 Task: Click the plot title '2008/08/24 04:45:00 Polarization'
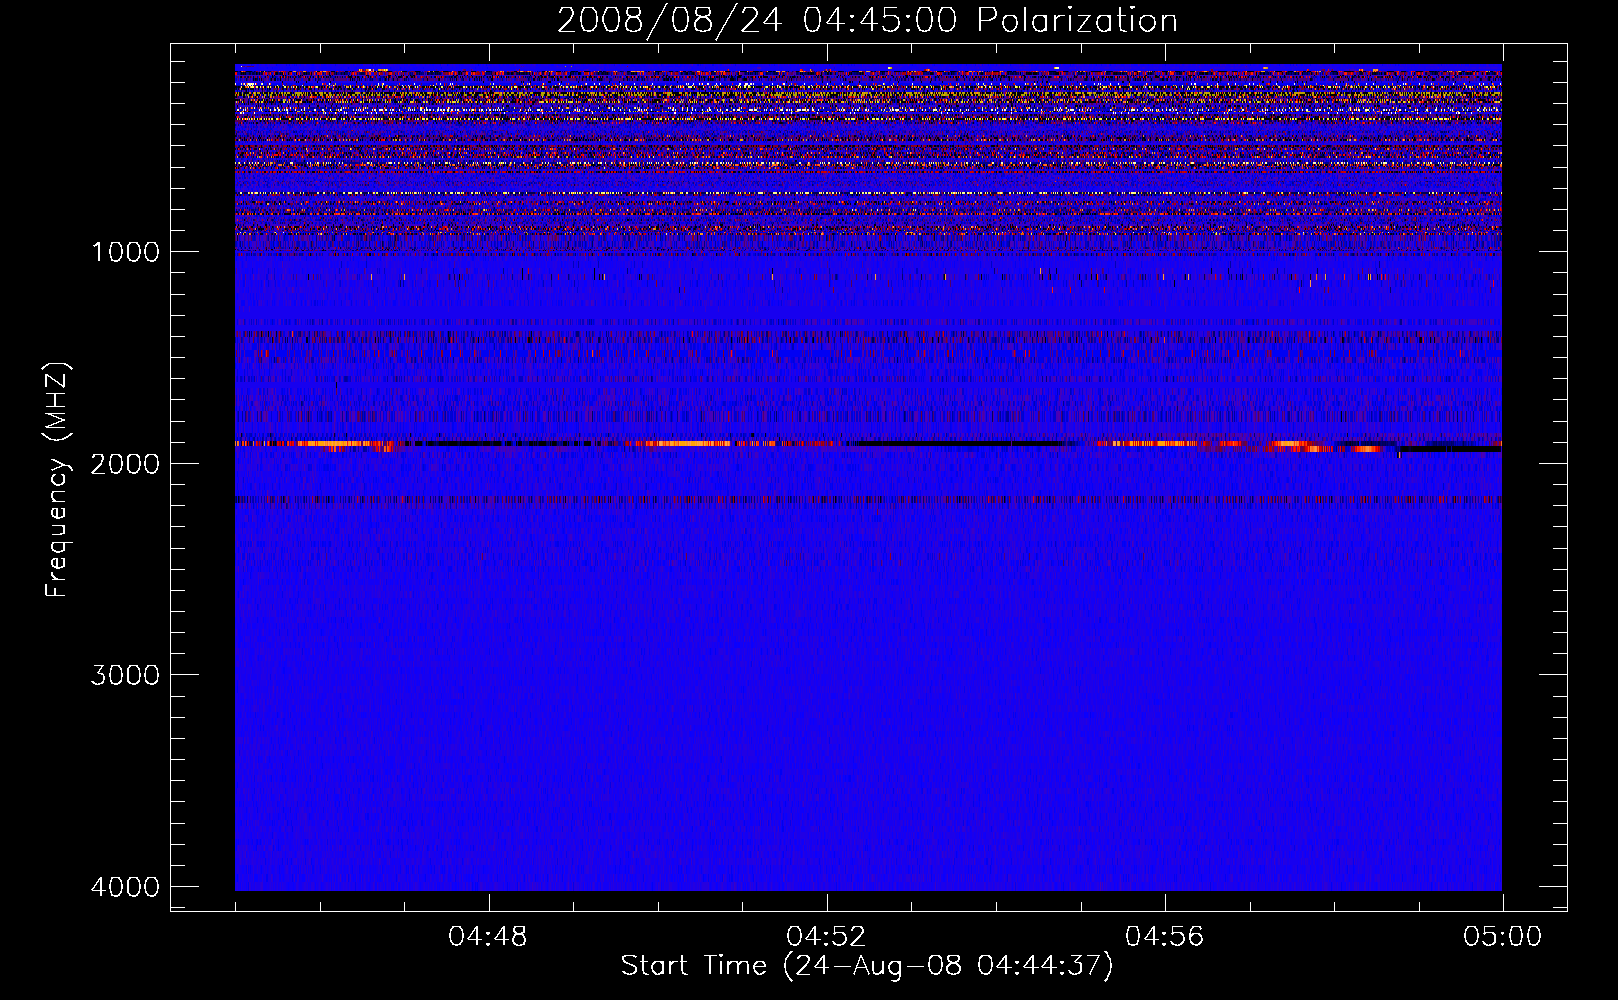867,20
